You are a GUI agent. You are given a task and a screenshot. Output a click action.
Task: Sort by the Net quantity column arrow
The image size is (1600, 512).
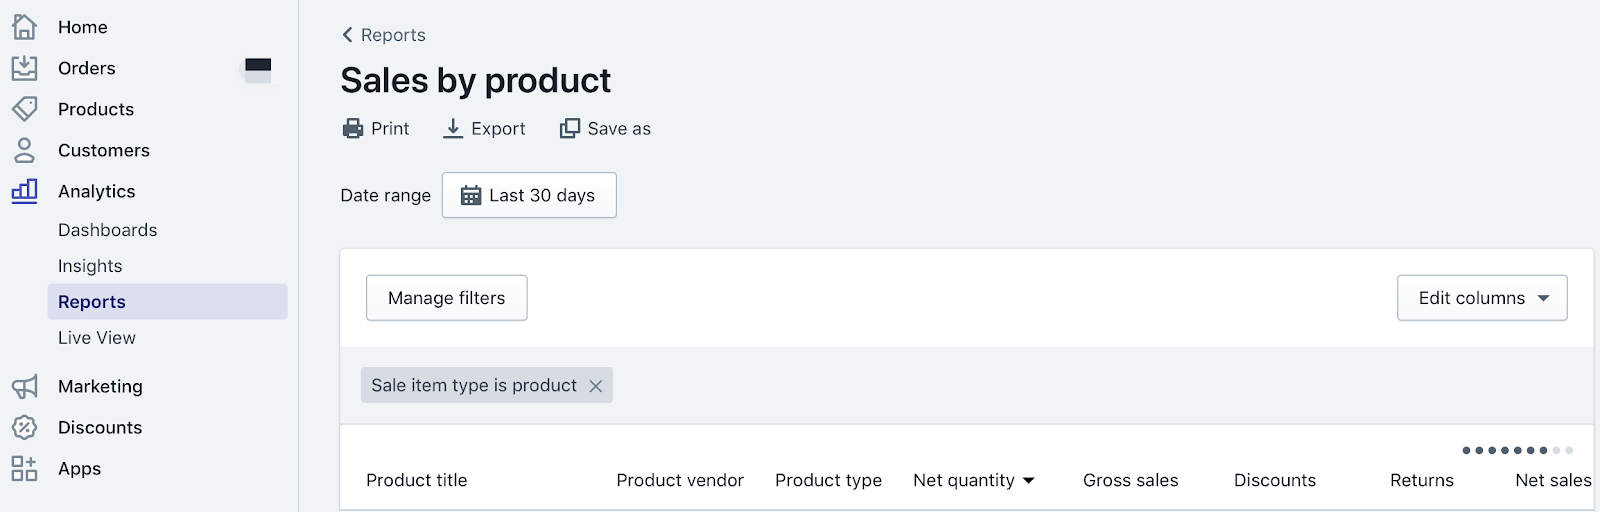coord(1029,481)
